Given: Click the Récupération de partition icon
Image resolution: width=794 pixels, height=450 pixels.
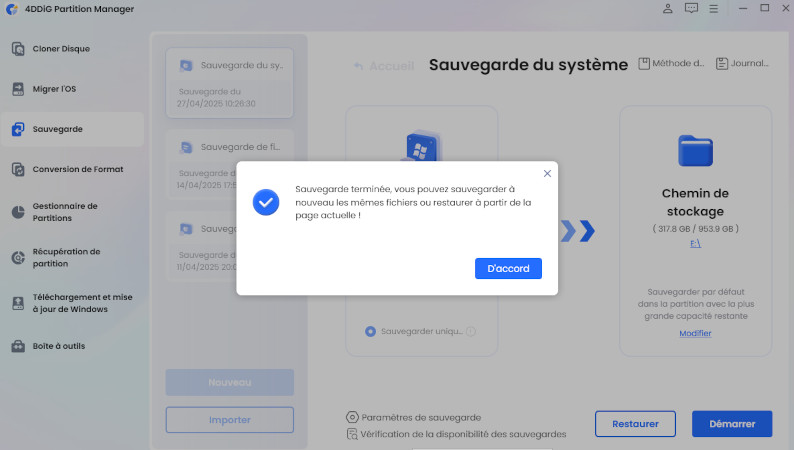Looking at the screenshot, I should coord(18,258).
